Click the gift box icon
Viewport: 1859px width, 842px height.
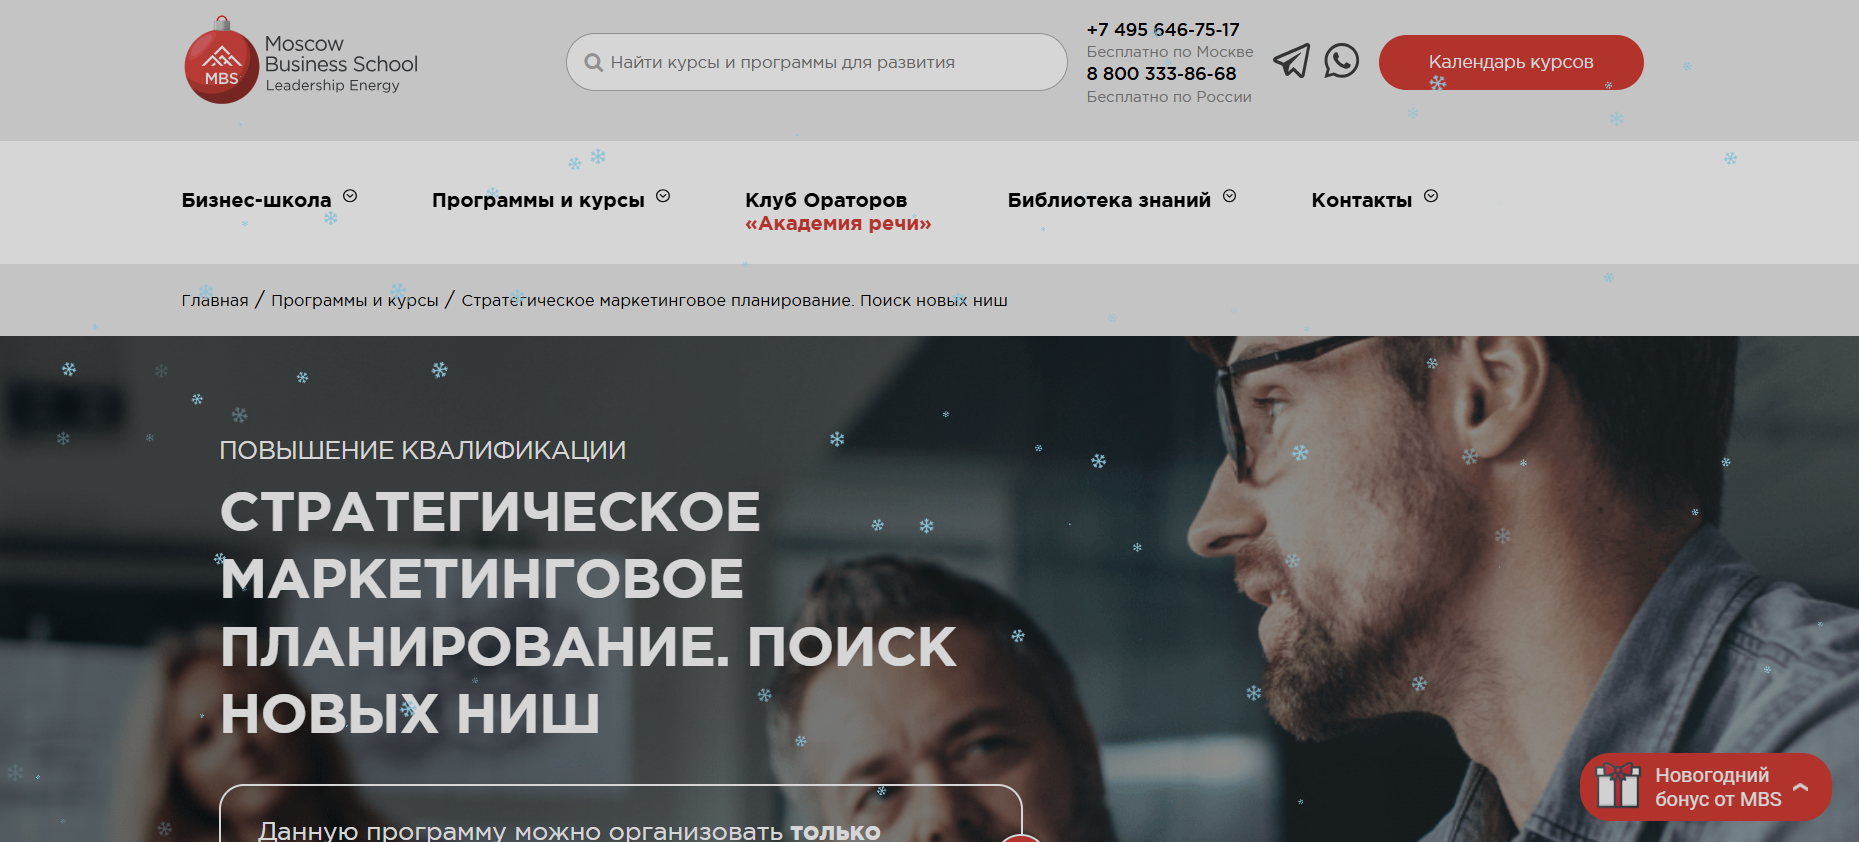pos(1617,785)
